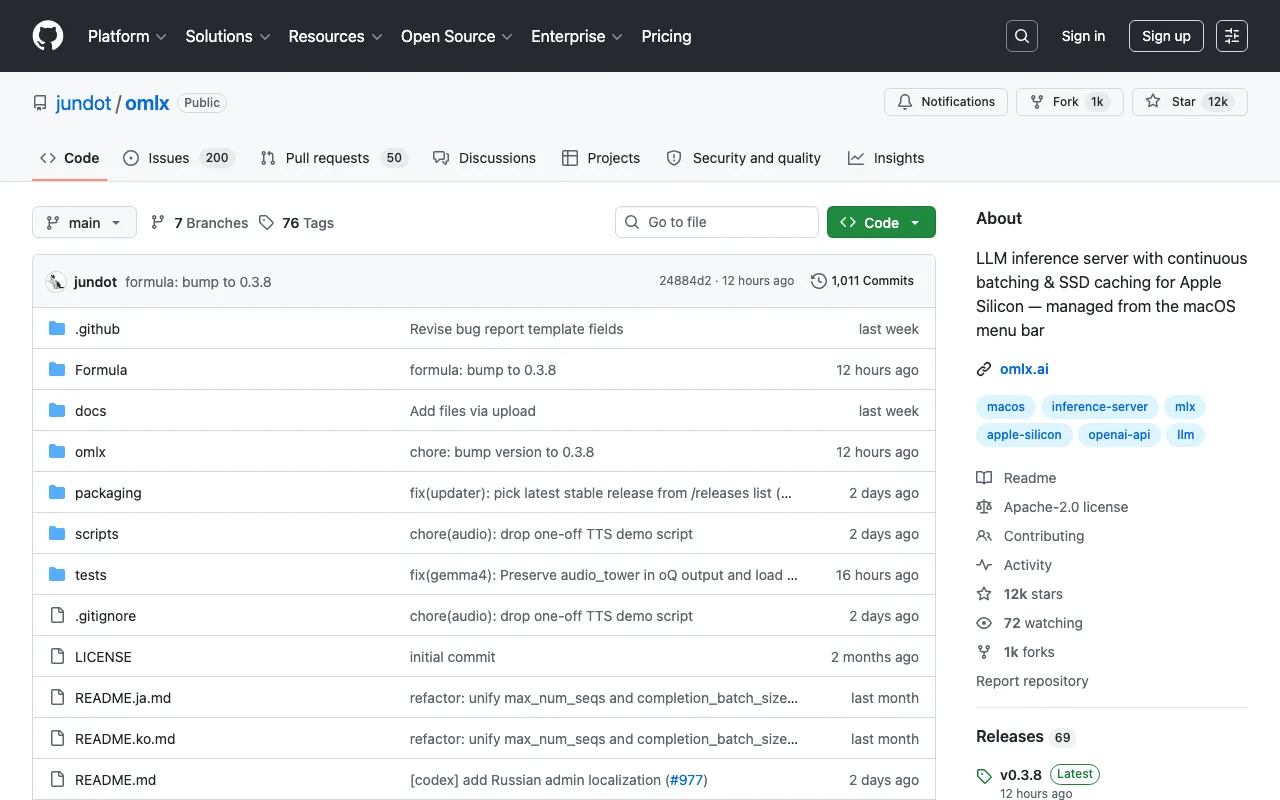Click the .gitignore file icon

pyautogui.click(x=57, y=616)
